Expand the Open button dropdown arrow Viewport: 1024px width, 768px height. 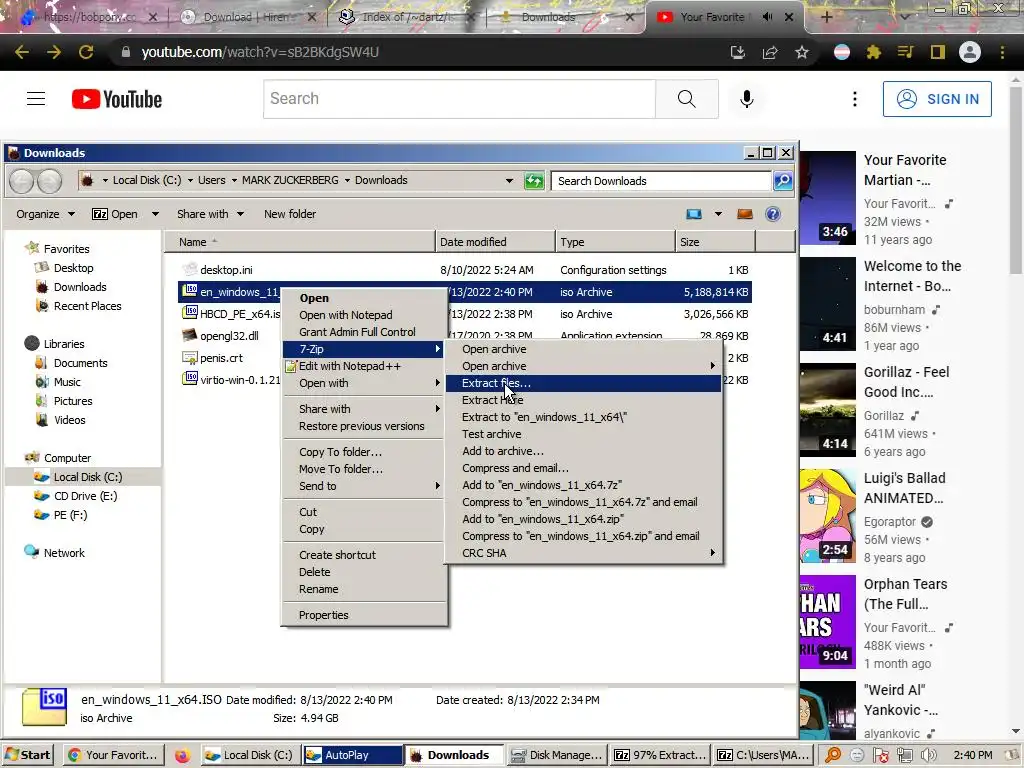155,214
